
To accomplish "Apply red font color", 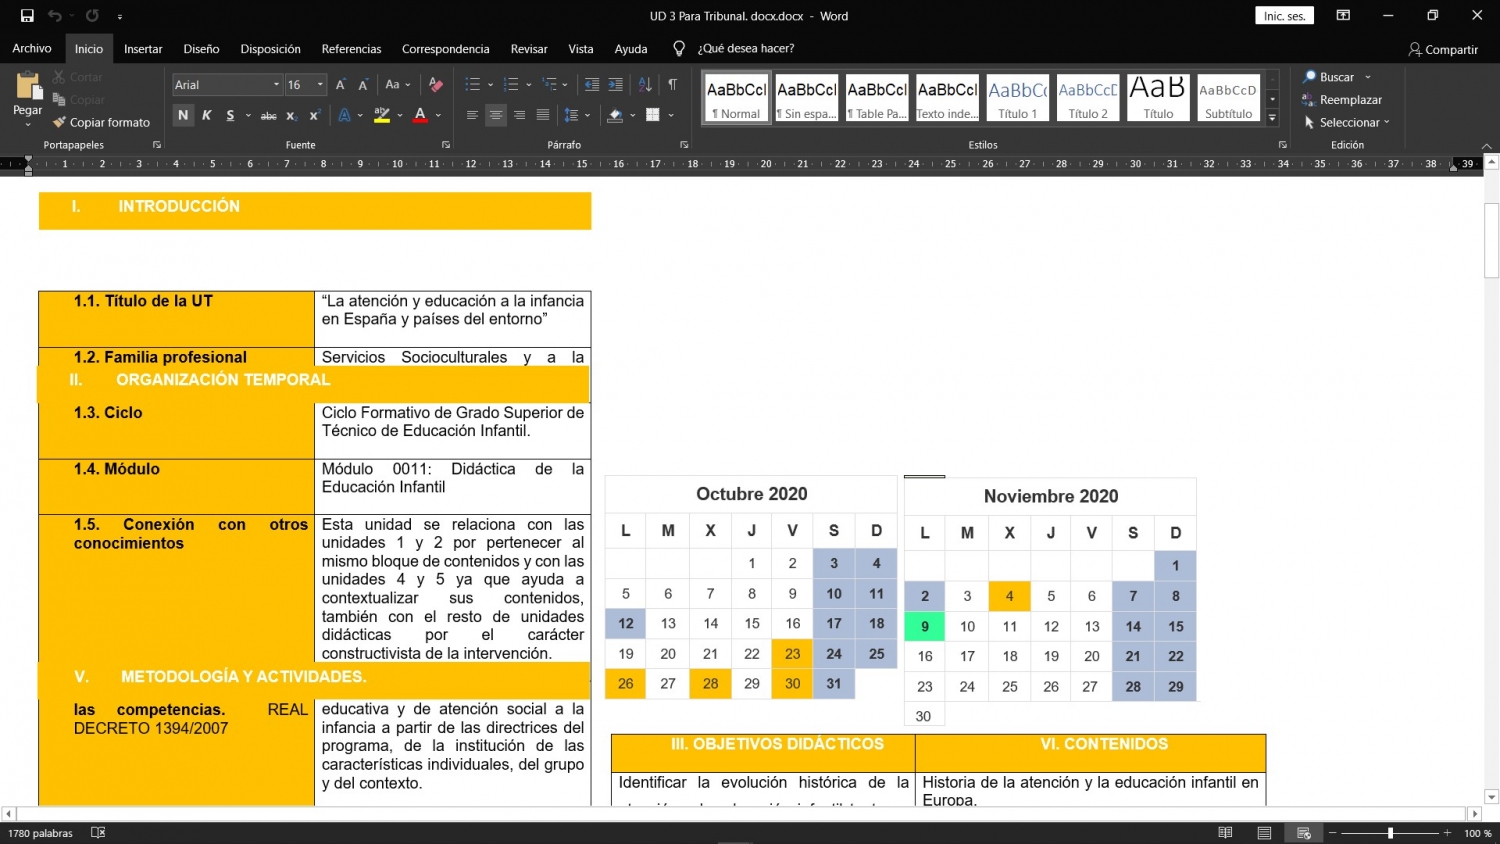I will click(x=420, y=116).
